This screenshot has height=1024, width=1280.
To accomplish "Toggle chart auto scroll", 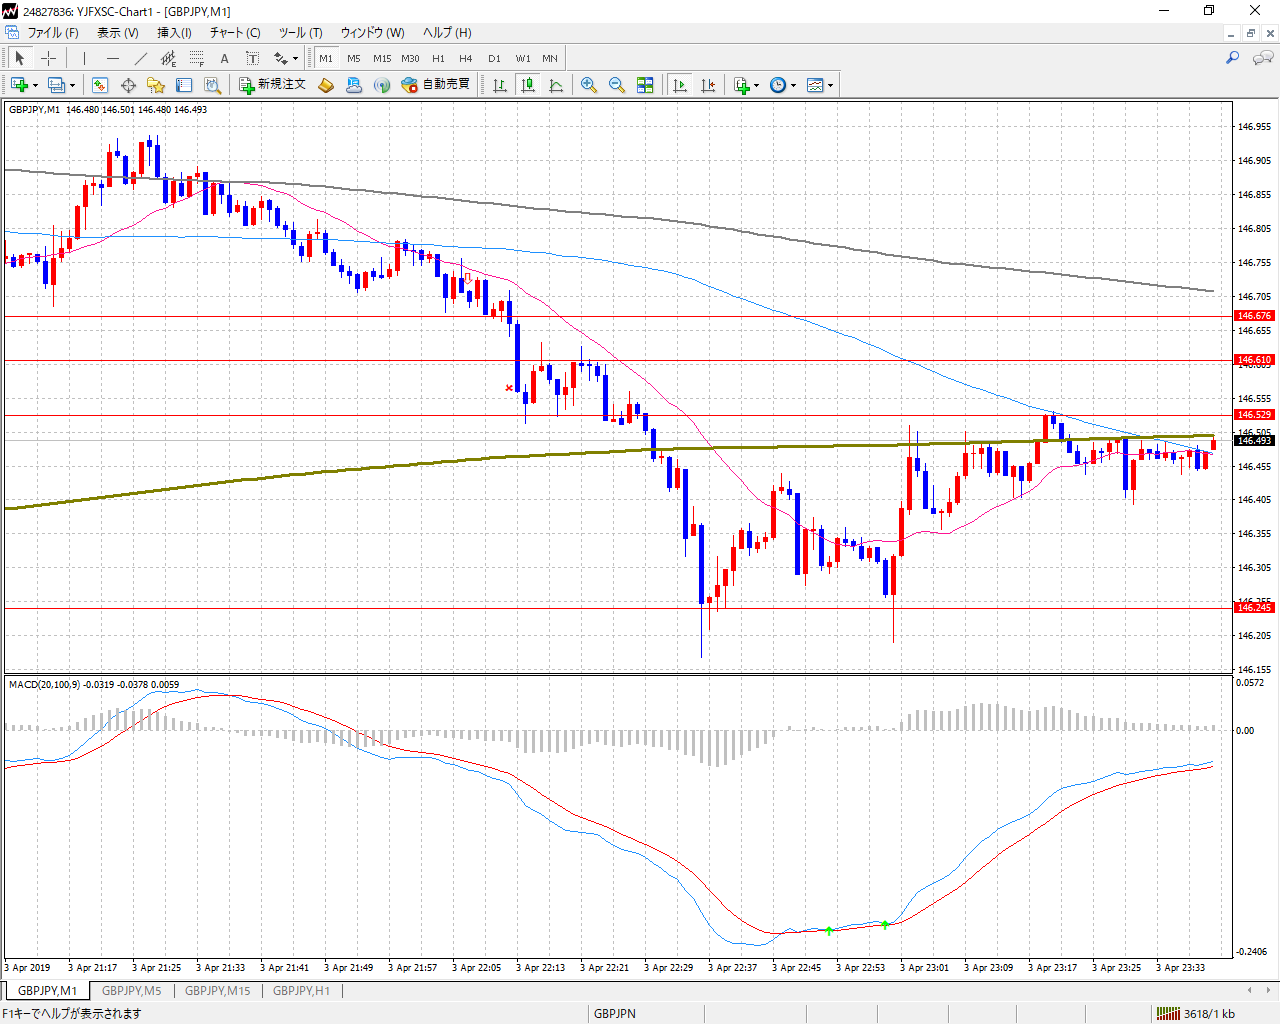I will tap(680, 85).
